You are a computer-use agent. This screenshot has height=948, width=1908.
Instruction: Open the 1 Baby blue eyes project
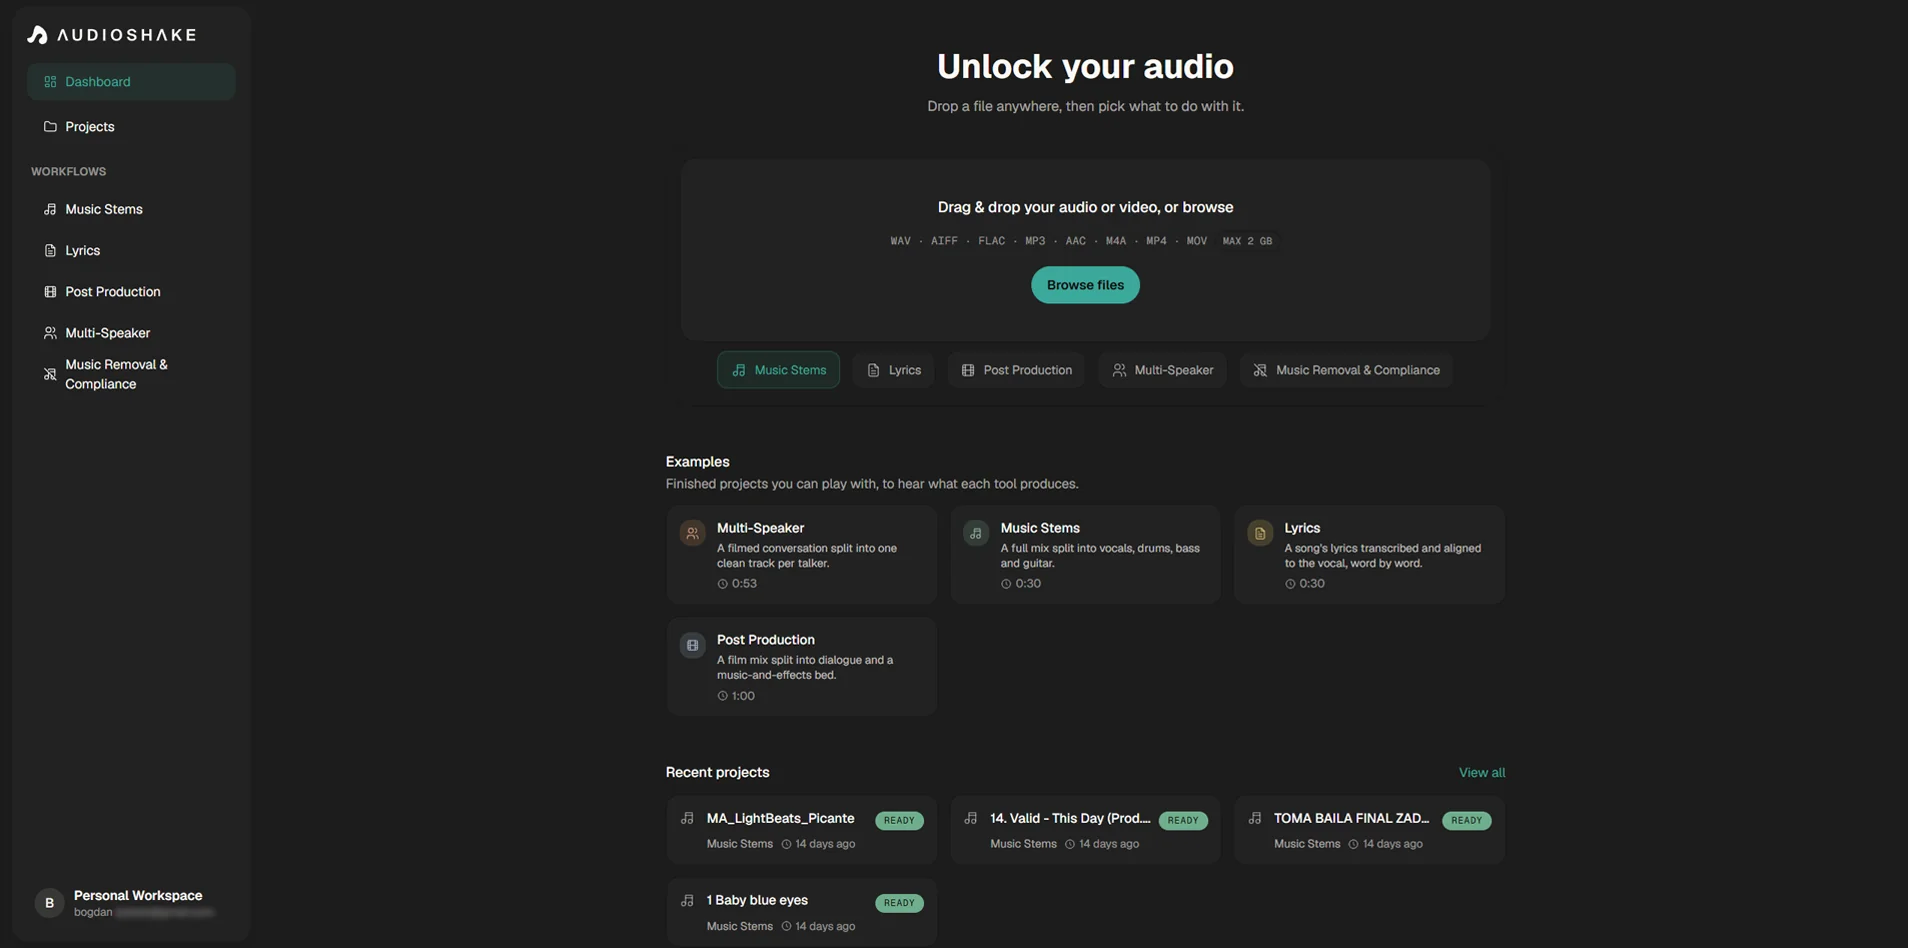[x=802, y=912]
